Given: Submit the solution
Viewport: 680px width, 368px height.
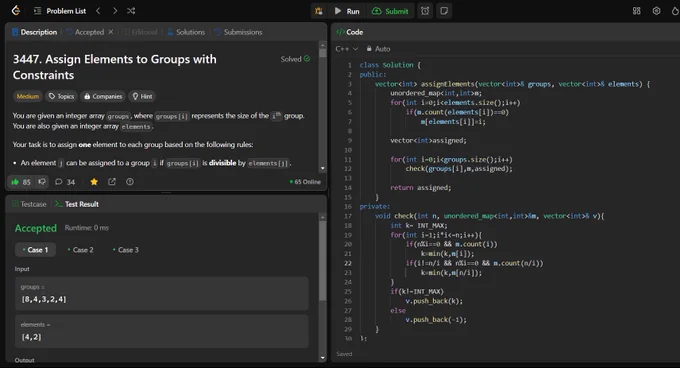Looking at the screenshot, I should [390, 11].
